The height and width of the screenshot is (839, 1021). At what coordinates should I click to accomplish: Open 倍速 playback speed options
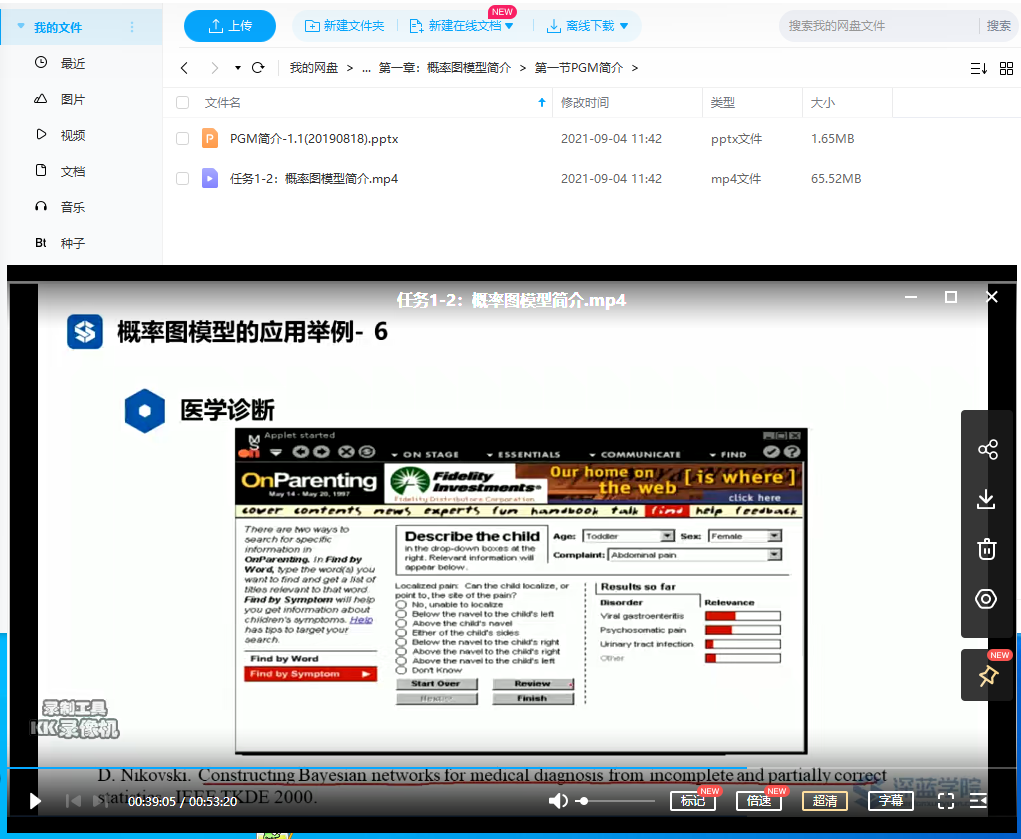pyautogui.click(x=759, y=801)
